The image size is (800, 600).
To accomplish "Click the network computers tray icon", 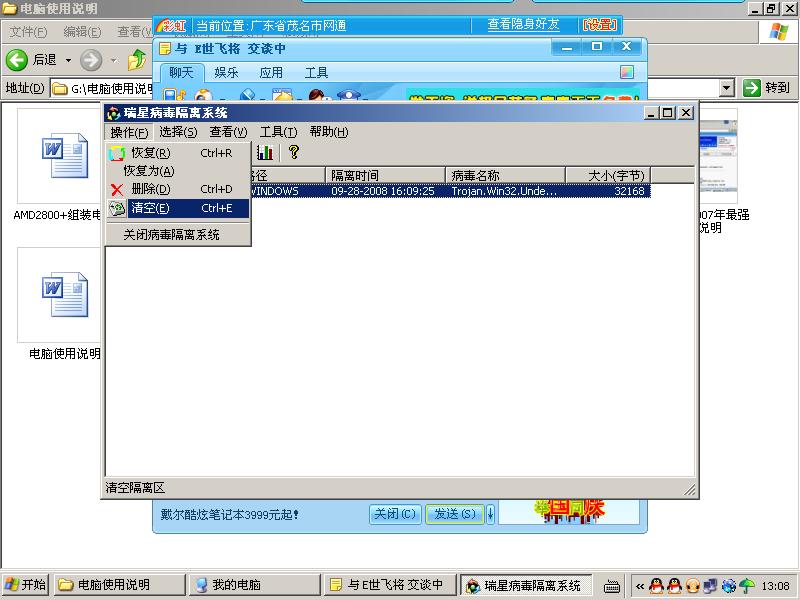I will click(x=710, y=585).
